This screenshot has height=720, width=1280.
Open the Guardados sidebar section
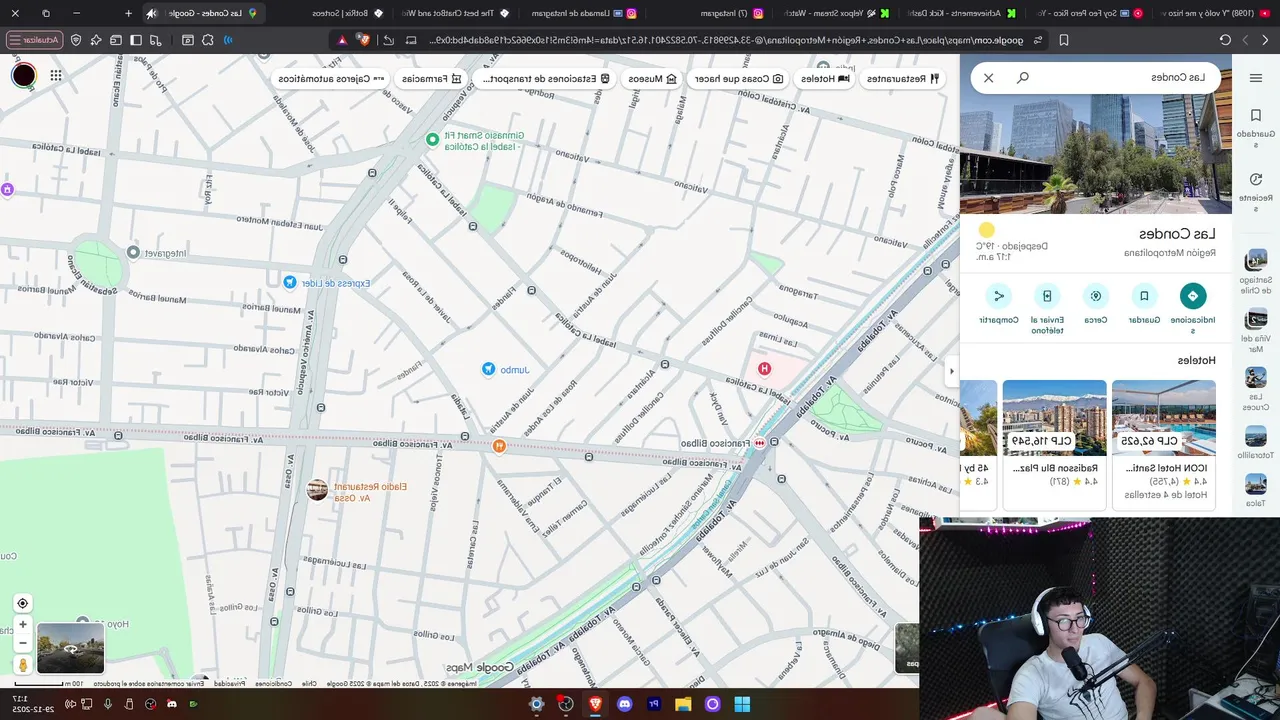click(1256, 128)
